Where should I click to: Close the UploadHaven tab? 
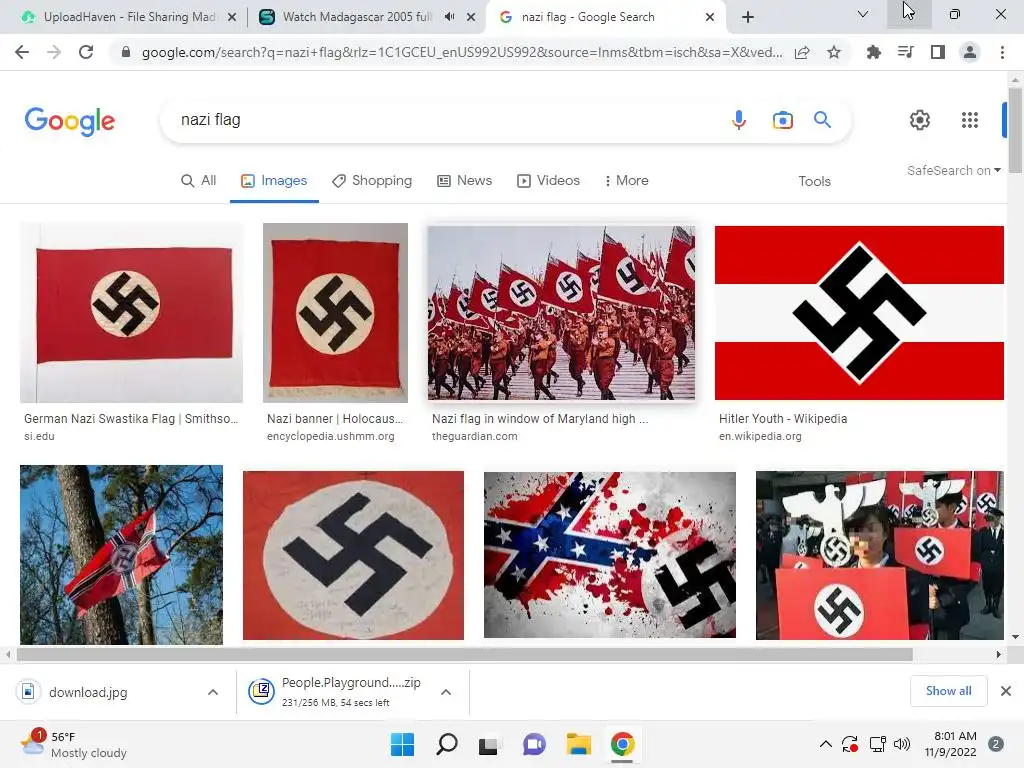232,17
